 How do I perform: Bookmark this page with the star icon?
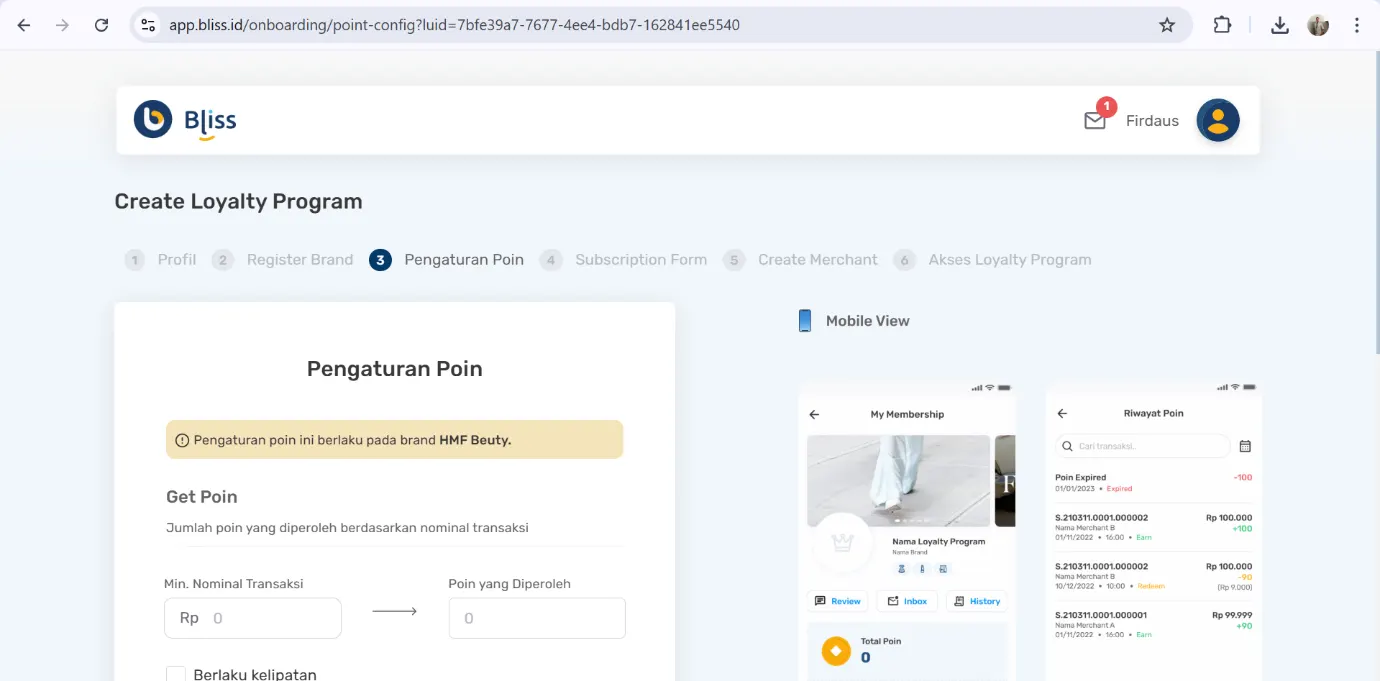(1166, 25)
